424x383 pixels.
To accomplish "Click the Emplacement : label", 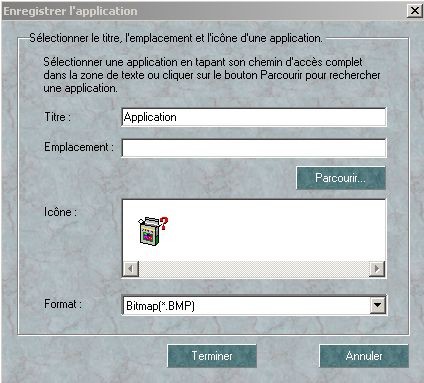I will (x=79, y=147).
